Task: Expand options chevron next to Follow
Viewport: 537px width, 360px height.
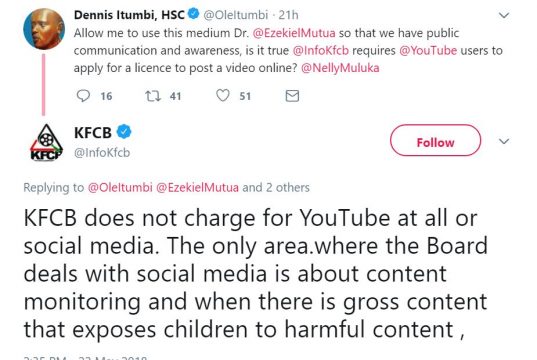Action: [504, 141]
